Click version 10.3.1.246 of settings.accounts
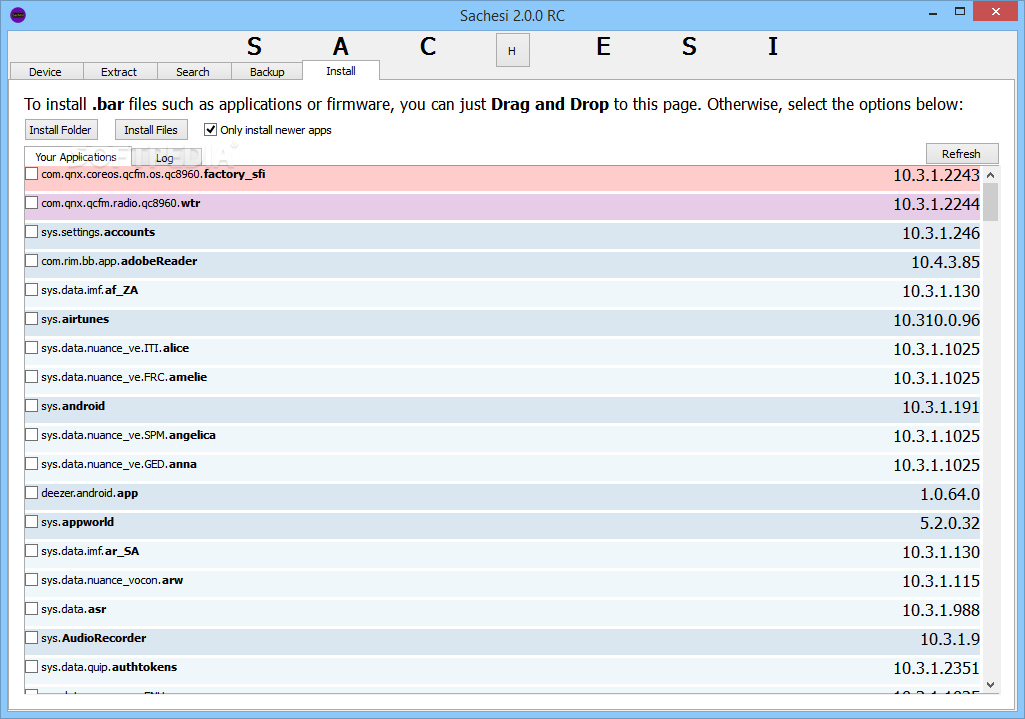 [x=941, y=233]
